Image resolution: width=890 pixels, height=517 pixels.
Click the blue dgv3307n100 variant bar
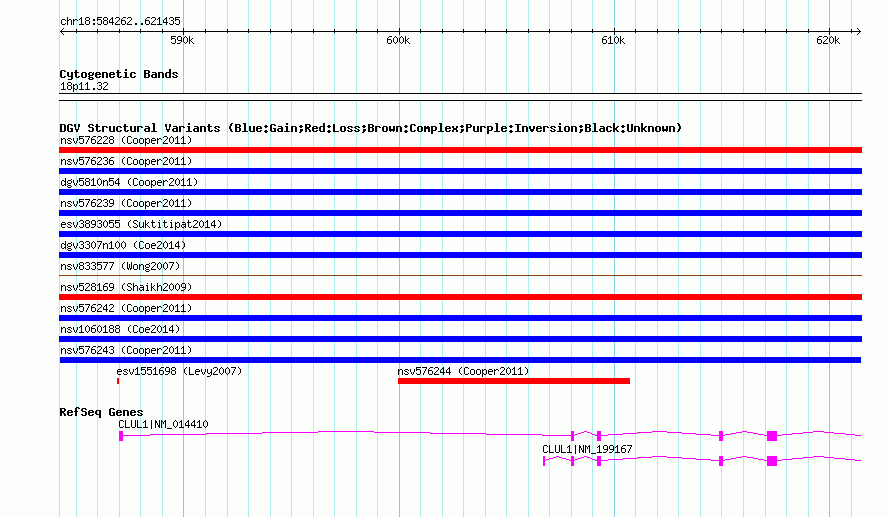pyautogui.click(x=460, y=255)
